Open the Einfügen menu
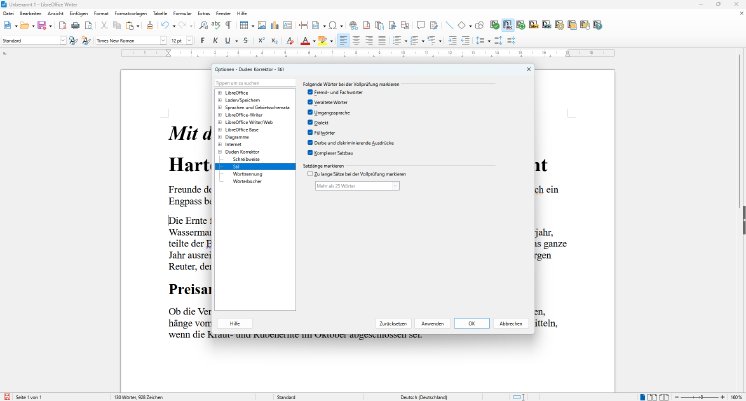746x401 pixels. (x=79, y=13)
